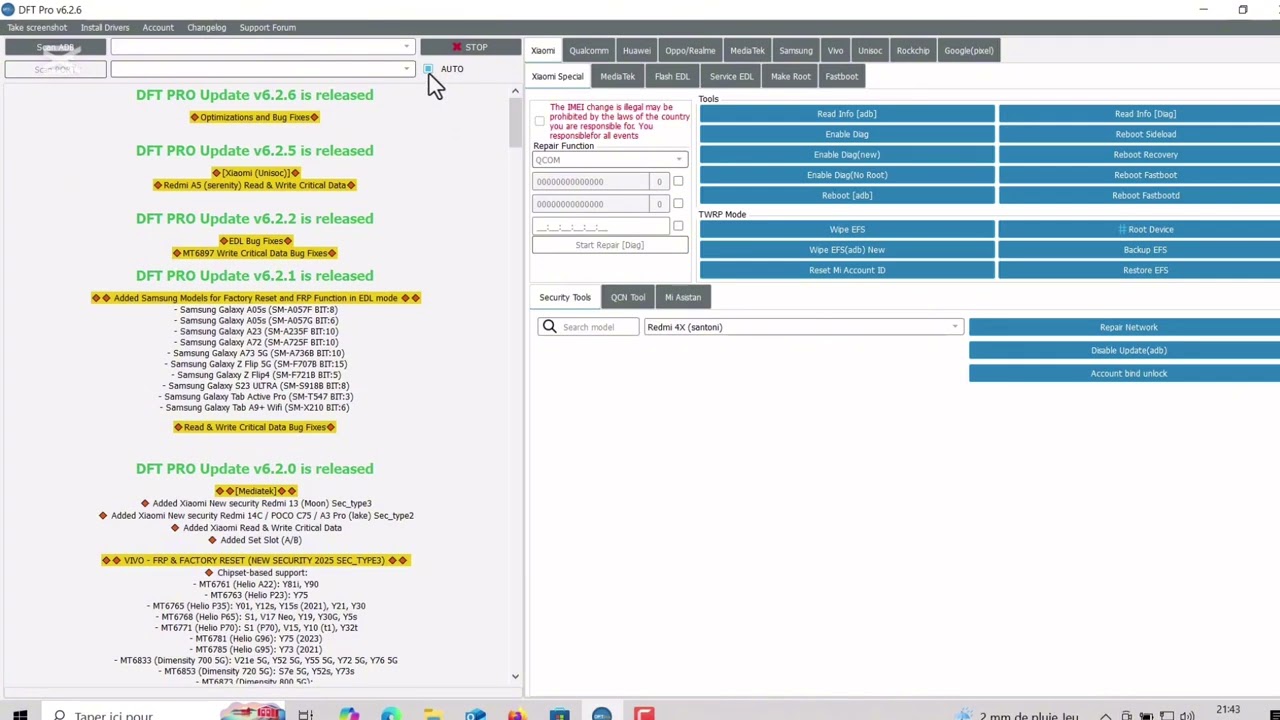
Task: Click the Wipe EFS button
Action: point(847,229)
